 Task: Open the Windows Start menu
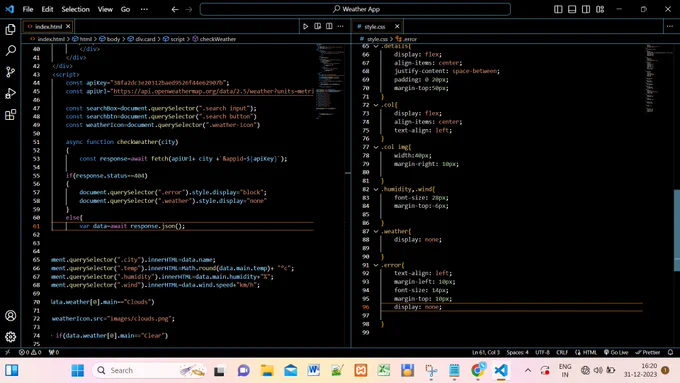(78, 370)
